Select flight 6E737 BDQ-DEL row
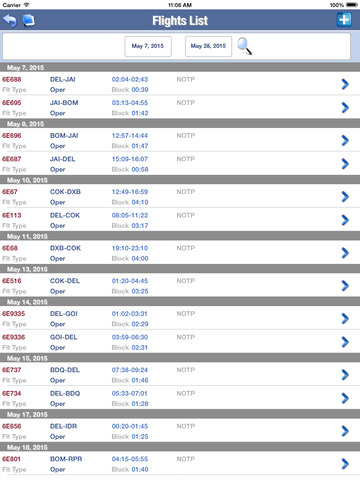360x480 pixels. [180, 375]
